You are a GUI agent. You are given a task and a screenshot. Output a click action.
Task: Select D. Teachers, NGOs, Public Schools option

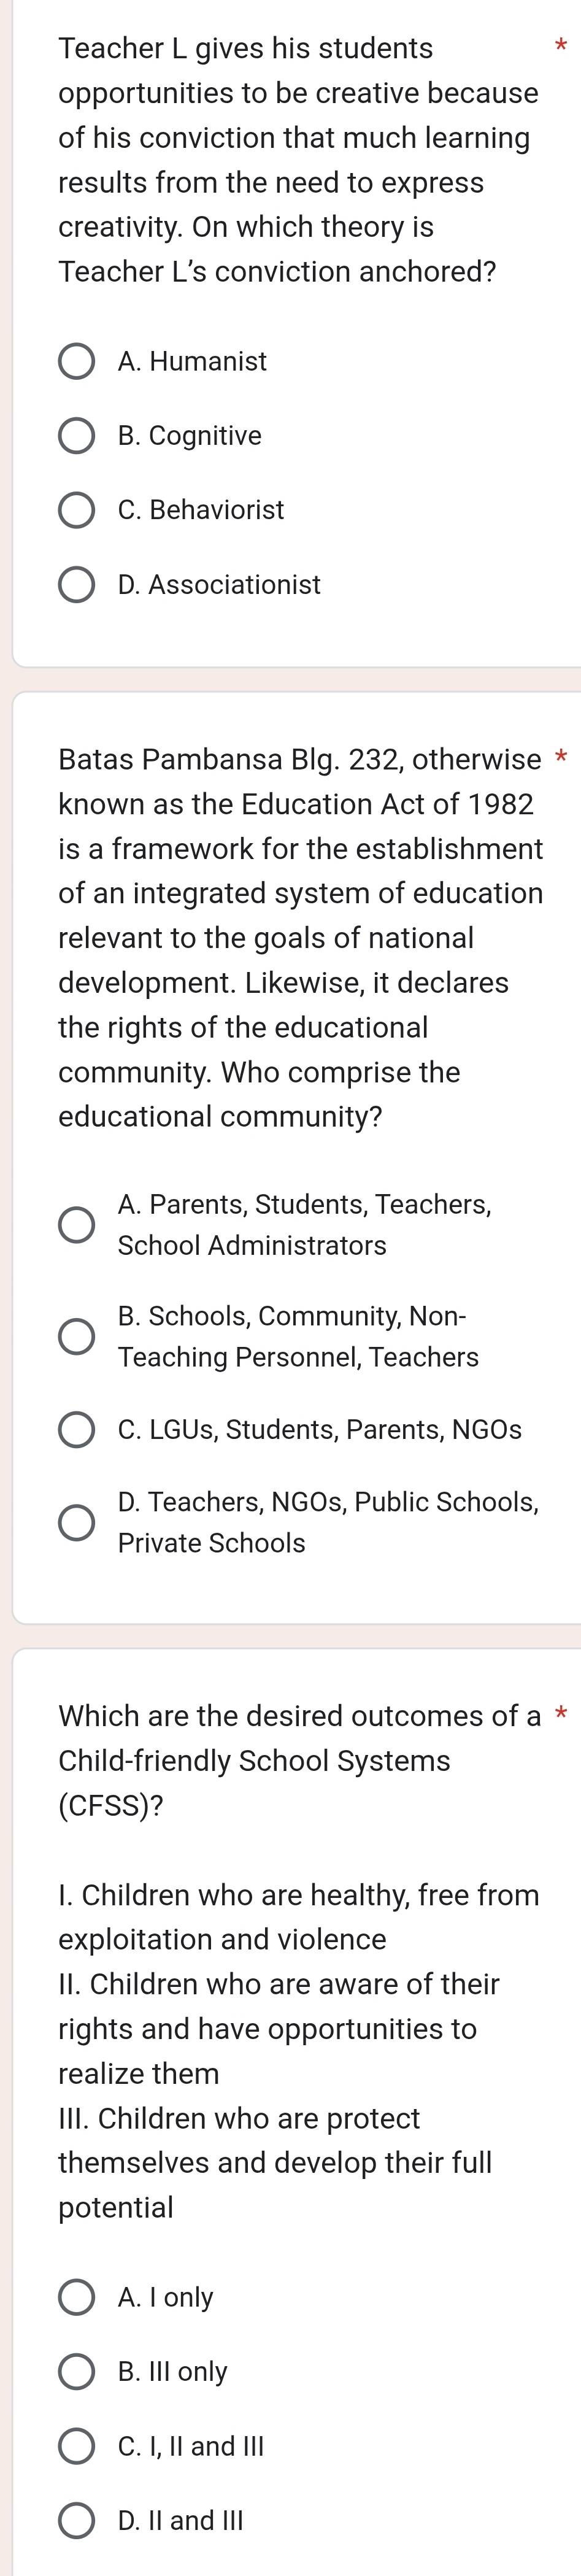tap(76, 1523)
